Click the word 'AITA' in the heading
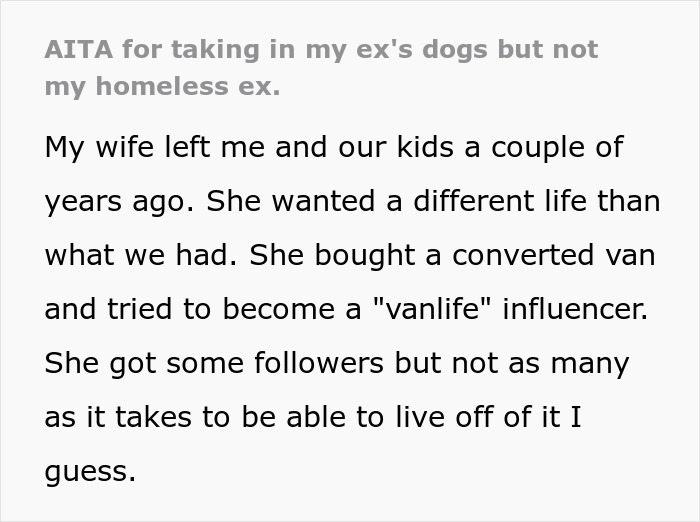700x522 pixels. 79,49
